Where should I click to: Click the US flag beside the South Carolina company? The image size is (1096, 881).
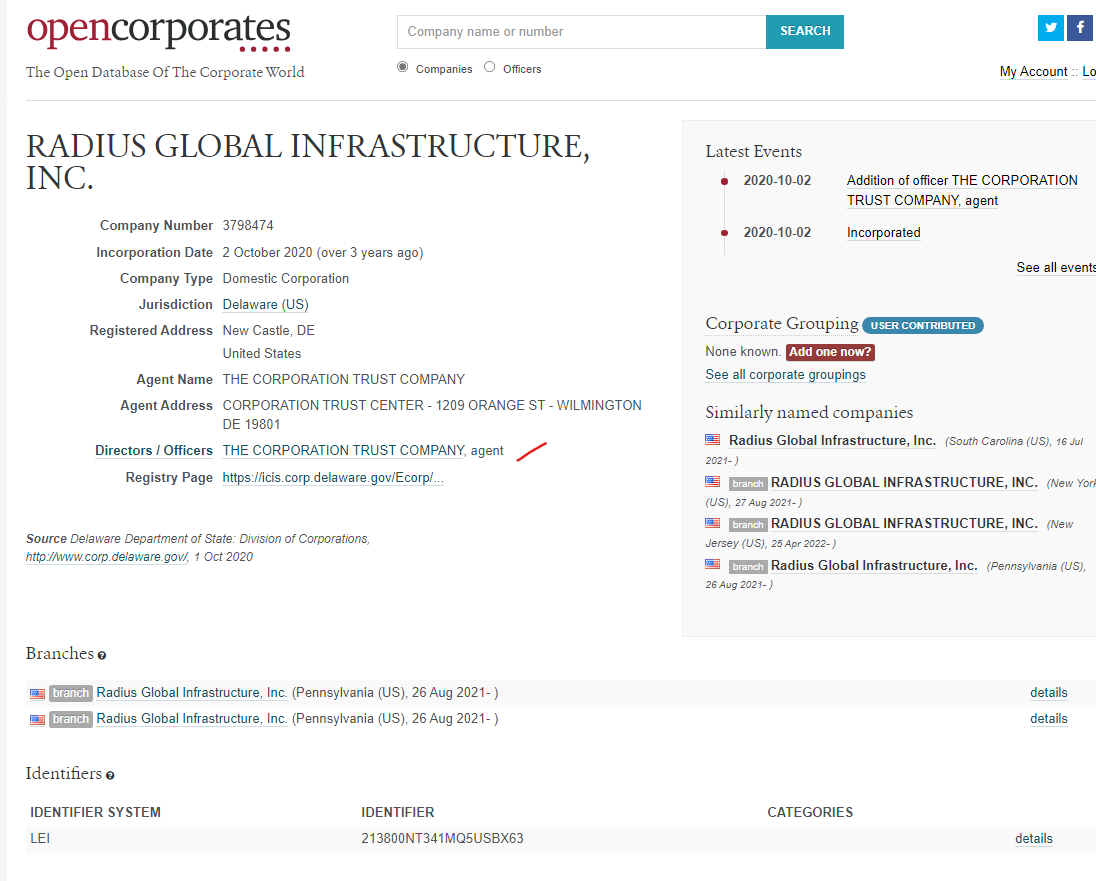coord(712,440)
